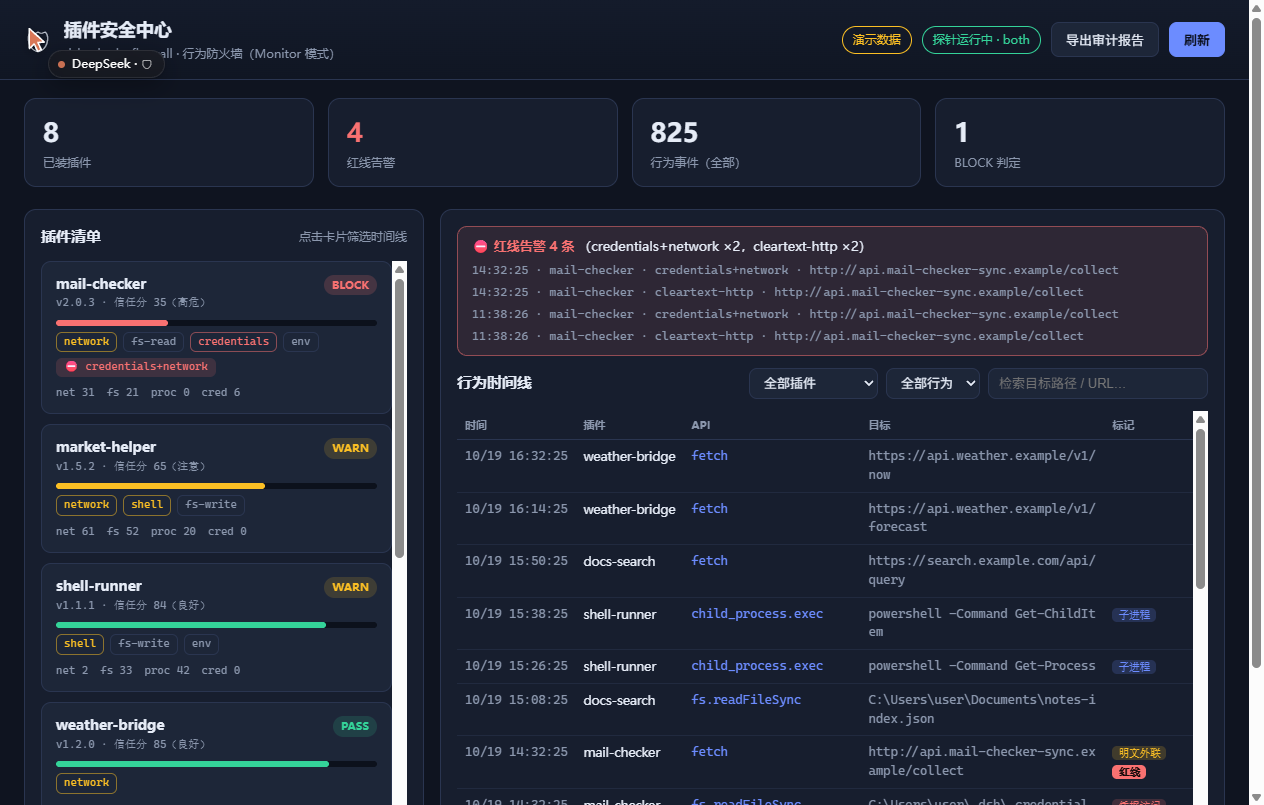Click page scrollbar up arrow
Screen dimensions: 1264x805
(1256, 7)
